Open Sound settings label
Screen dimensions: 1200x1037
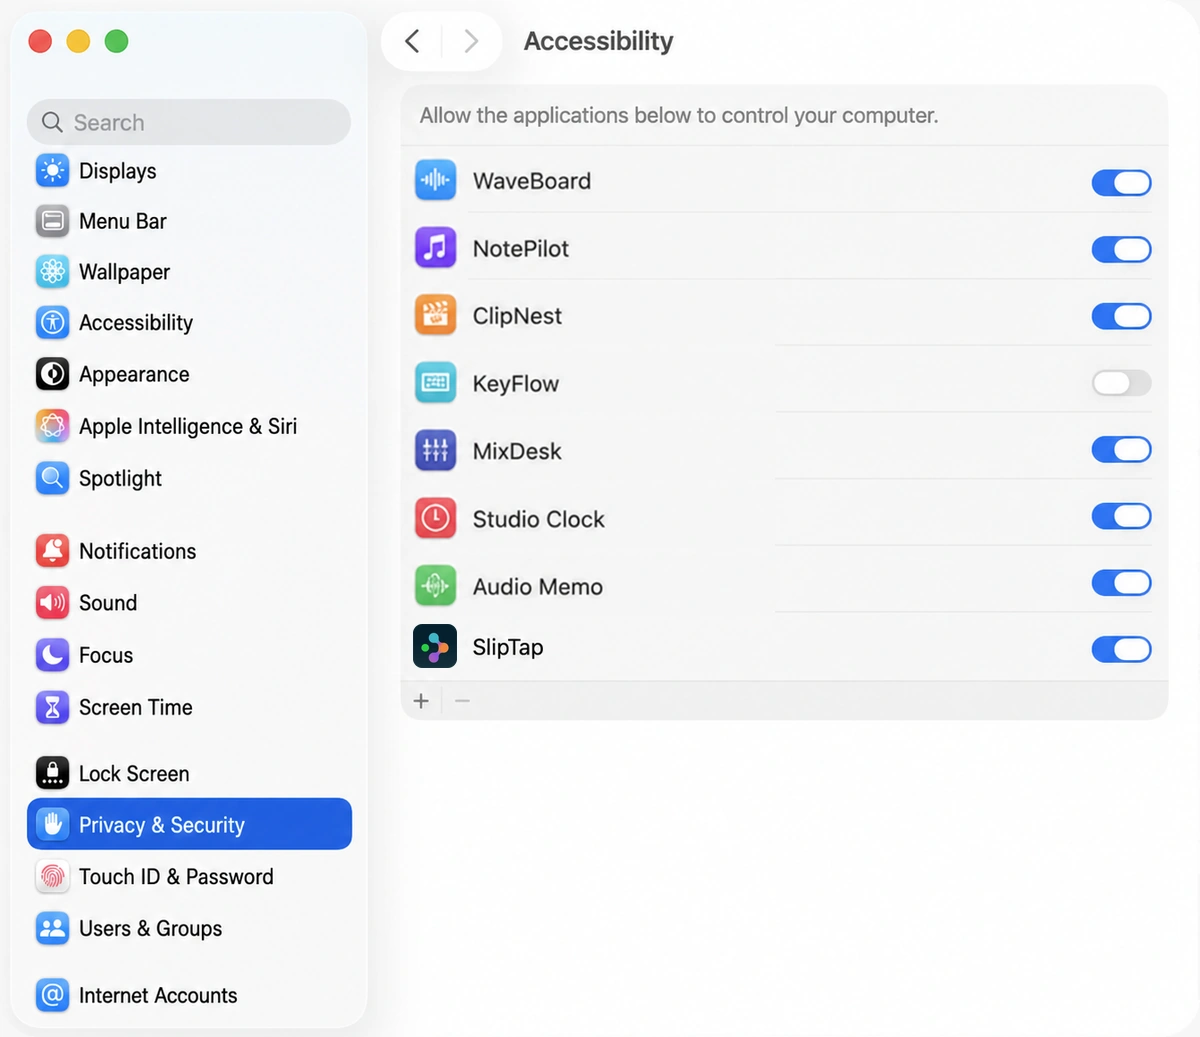coord(108,603)
